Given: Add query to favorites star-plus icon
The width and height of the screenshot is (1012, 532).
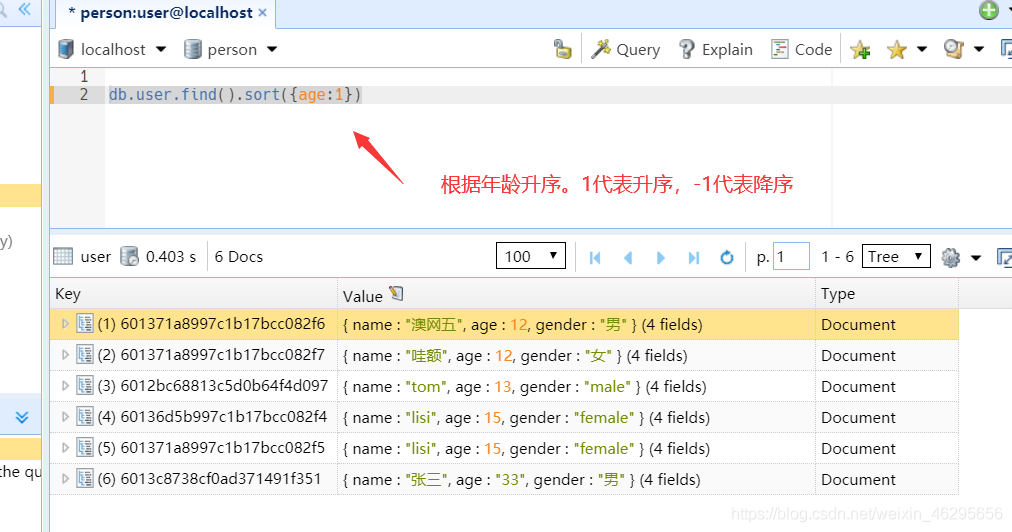Looking at the screenshot, I should coord(860,50).
